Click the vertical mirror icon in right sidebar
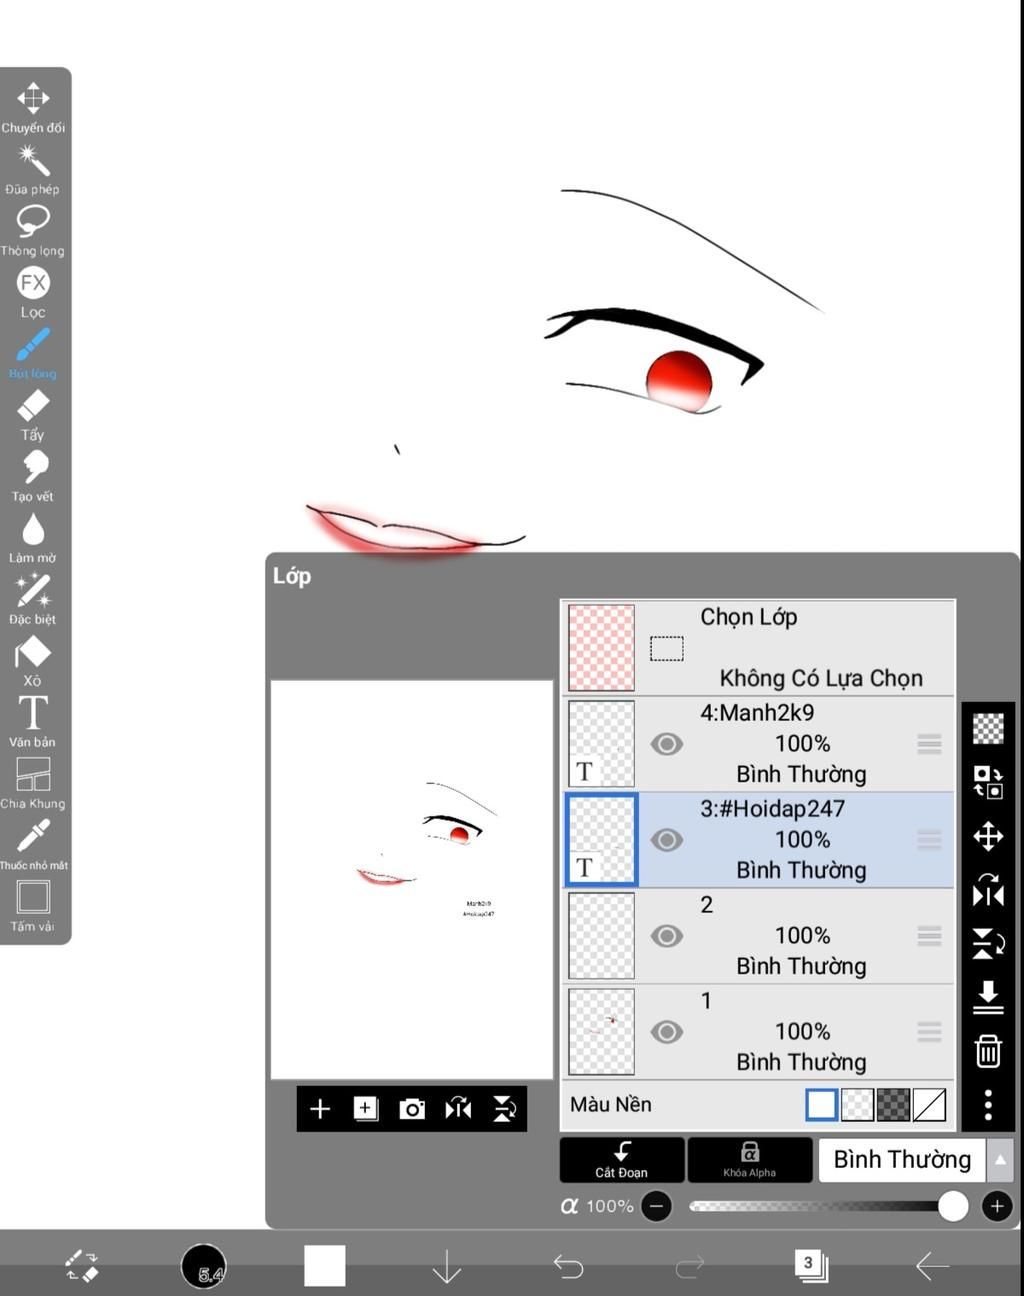Image resolution: width=1024 pixels, height=1296 pixels. [988, 943]
